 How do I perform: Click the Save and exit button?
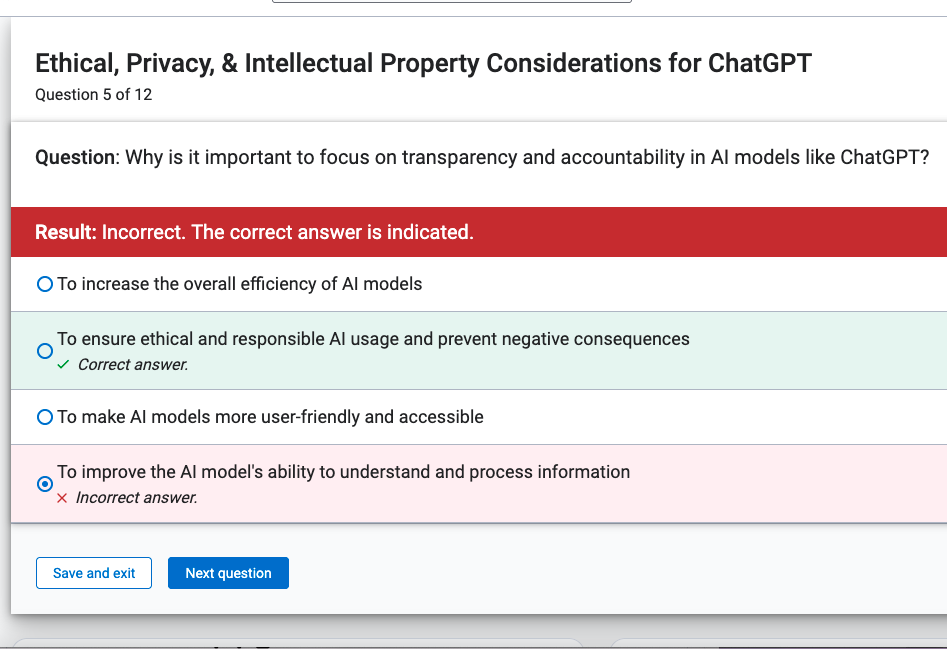pyautogui.click(x=94, y=573)
